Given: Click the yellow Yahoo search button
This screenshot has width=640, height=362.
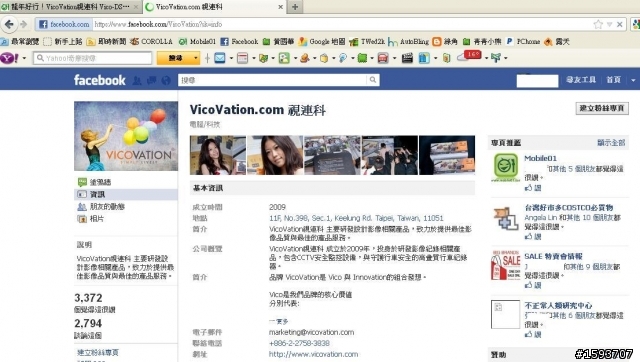Looking at the screenshot, I should [x=175, y=58].
